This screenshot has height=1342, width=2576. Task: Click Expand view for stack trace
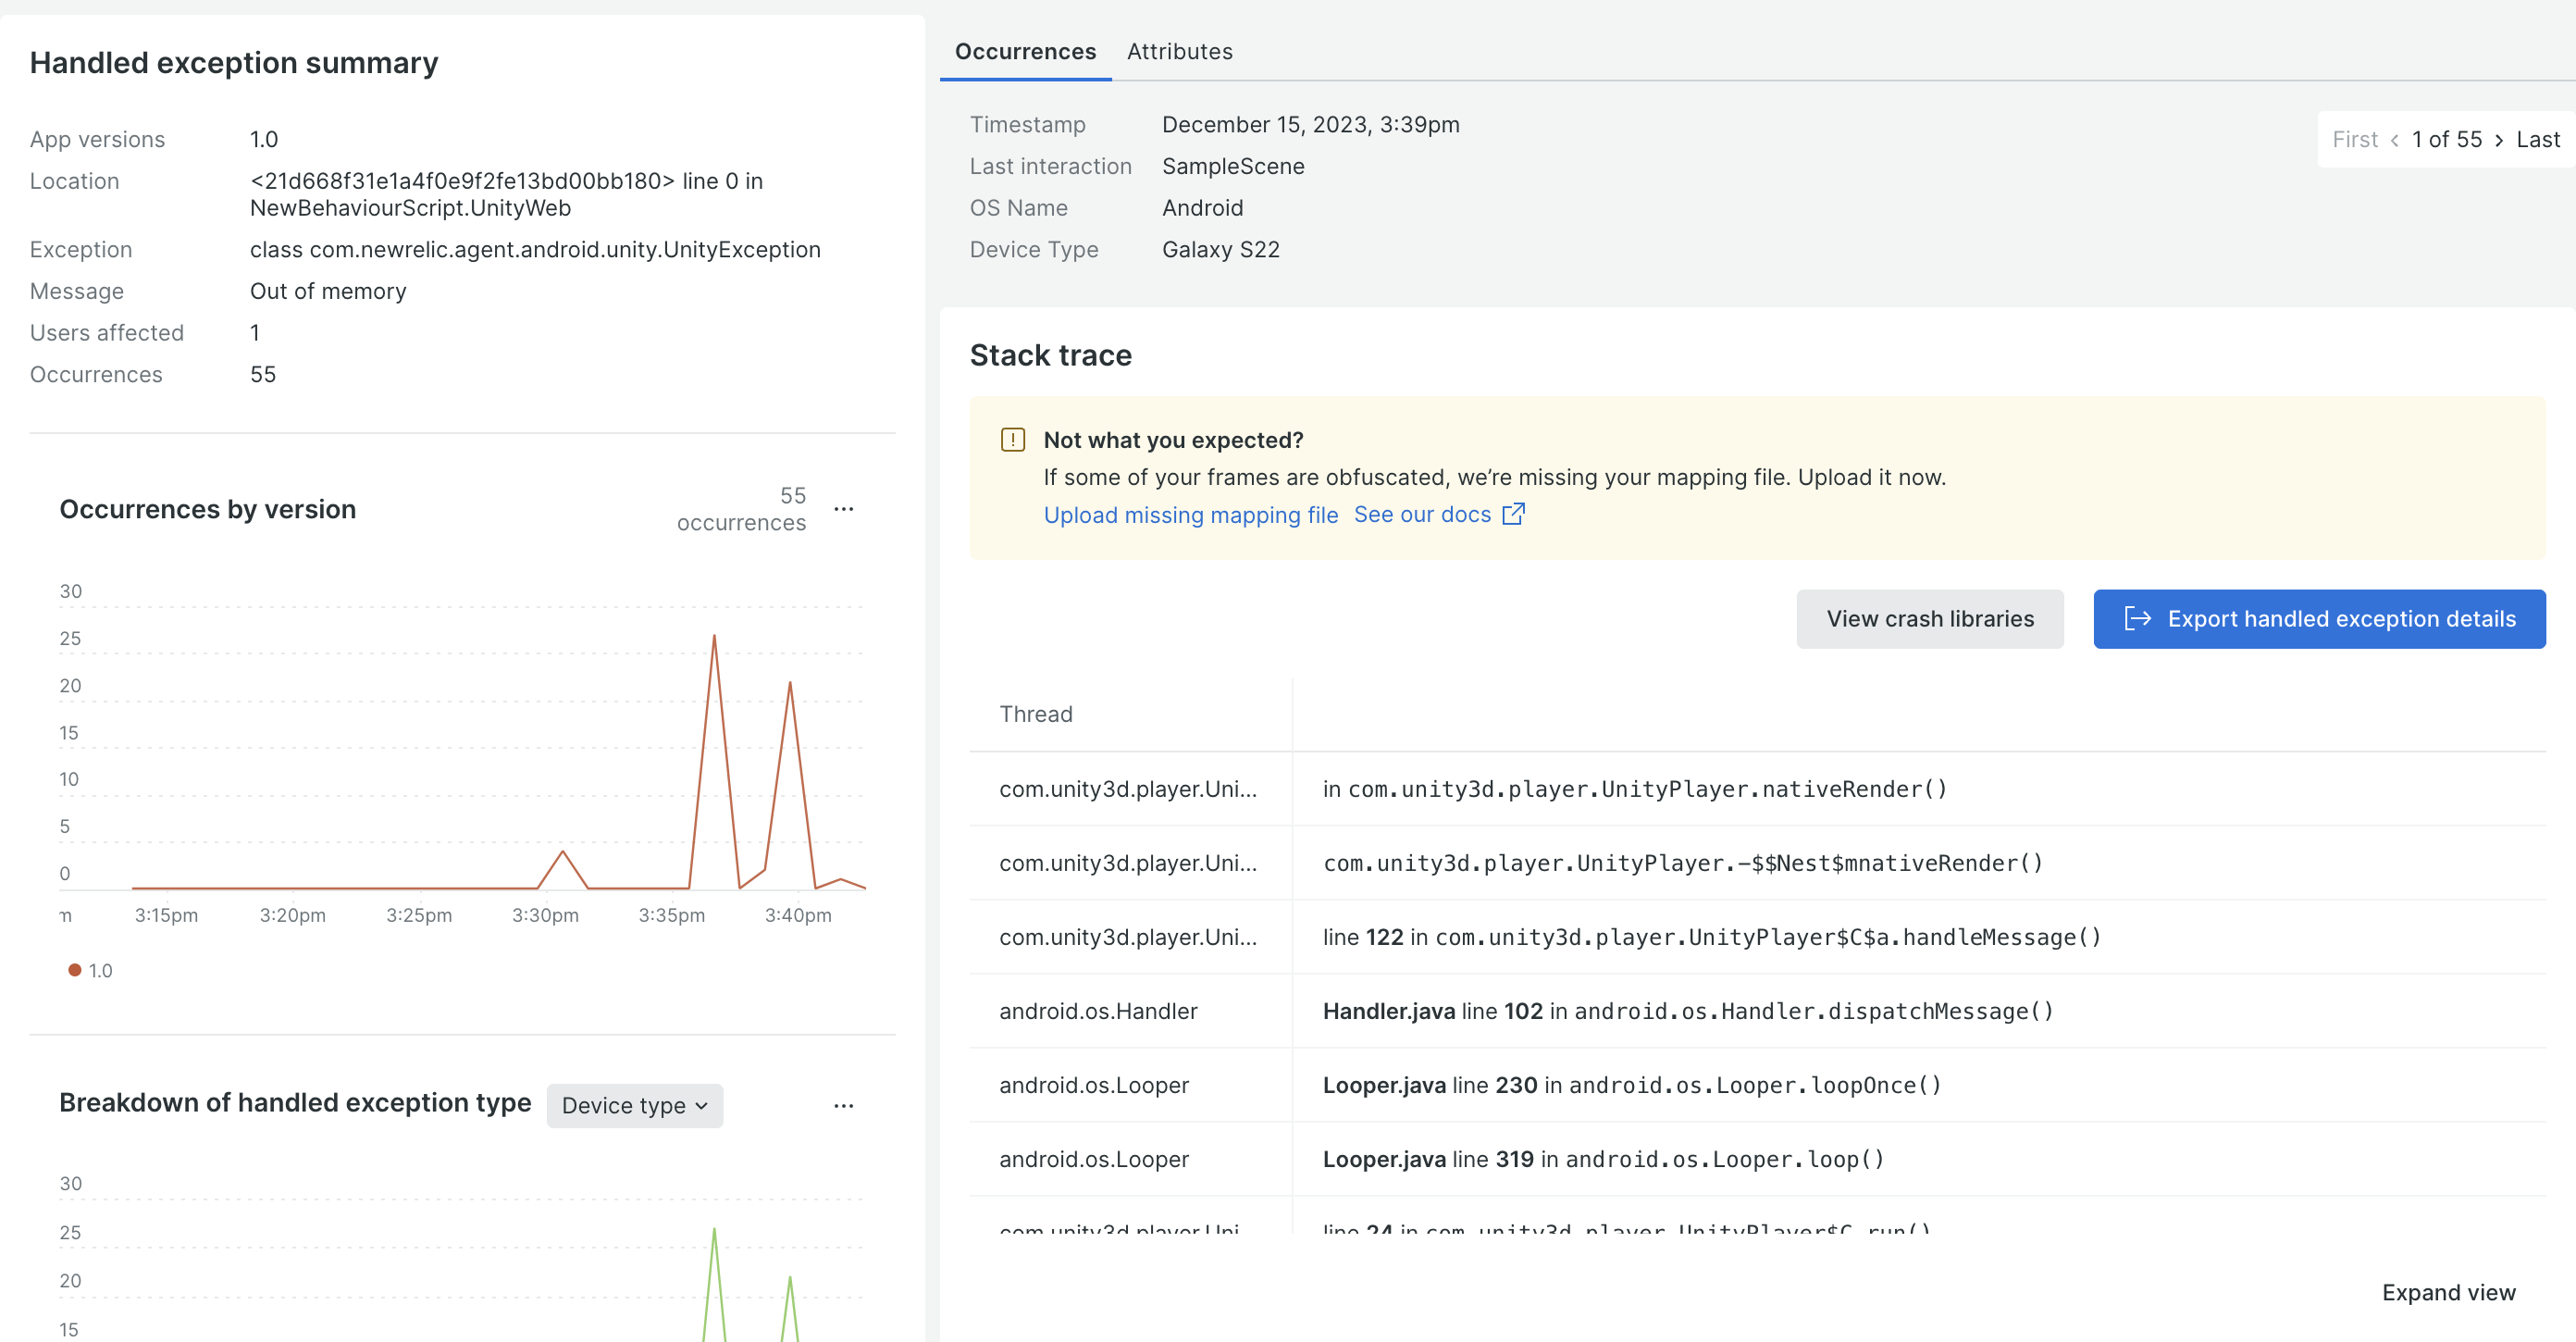click(2448, 1292)
